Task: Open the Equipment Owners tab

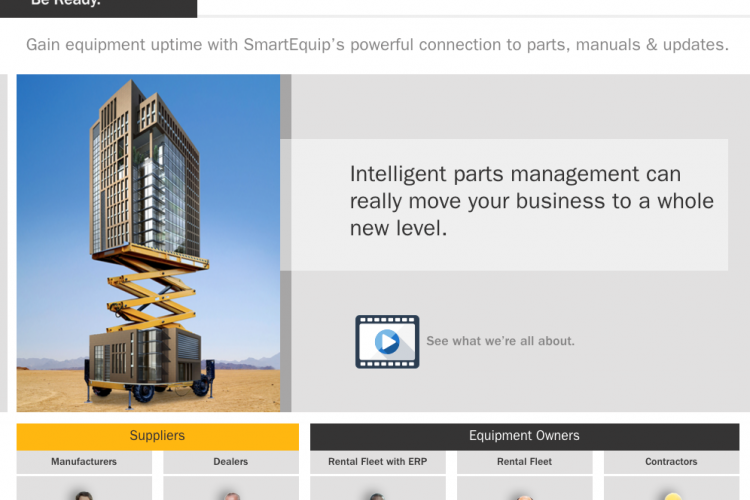Action: click(524, 436)
